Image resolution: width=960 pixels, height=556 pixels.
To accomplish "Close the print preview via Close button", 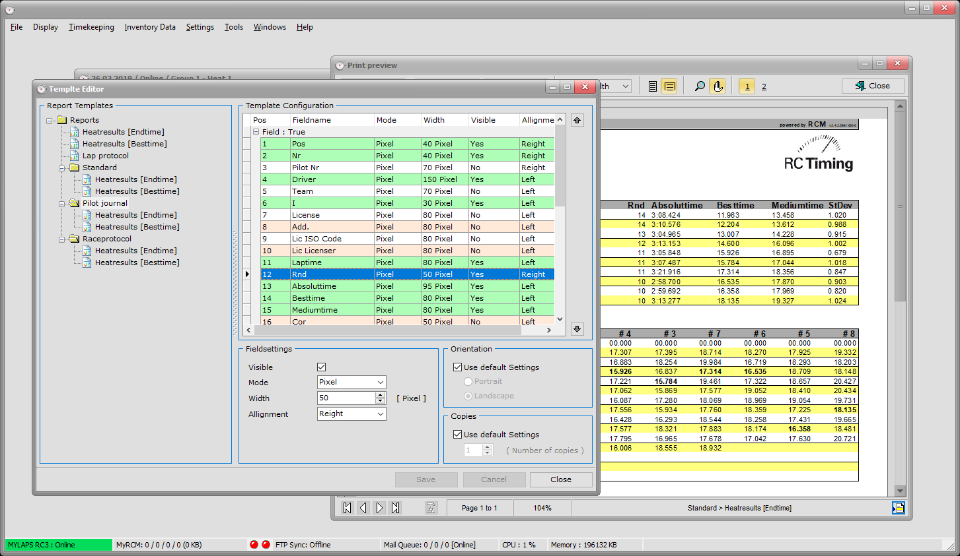I will point(873,86).
